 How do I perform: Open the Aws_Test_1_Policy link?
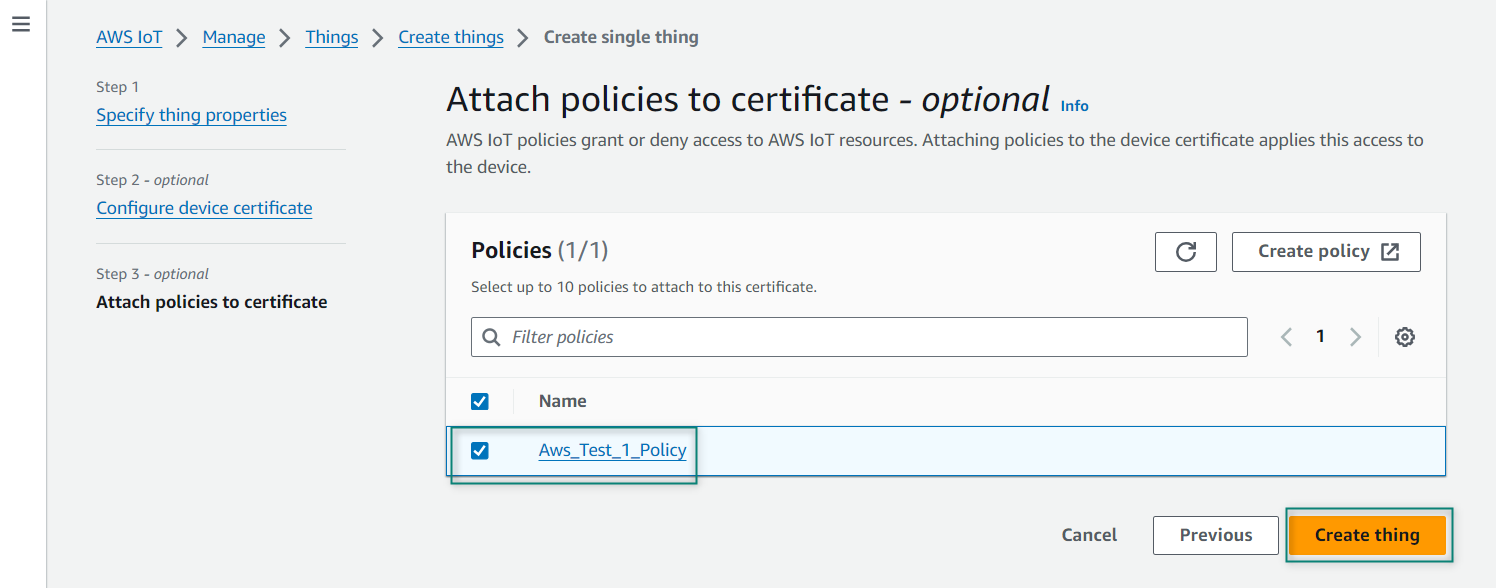[612, 451]
